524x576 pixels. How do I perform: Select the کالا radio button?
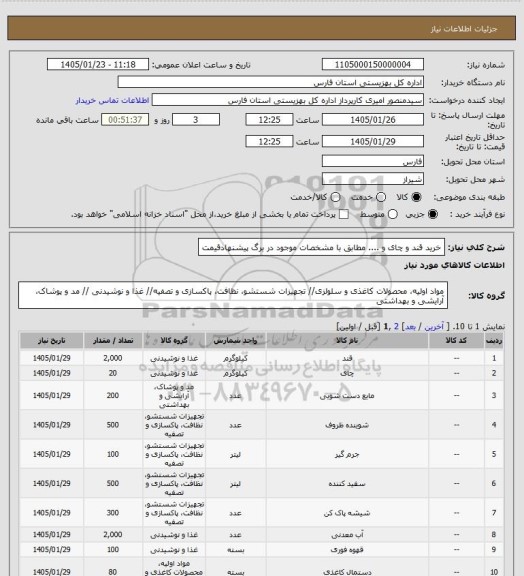pos(416,197)
